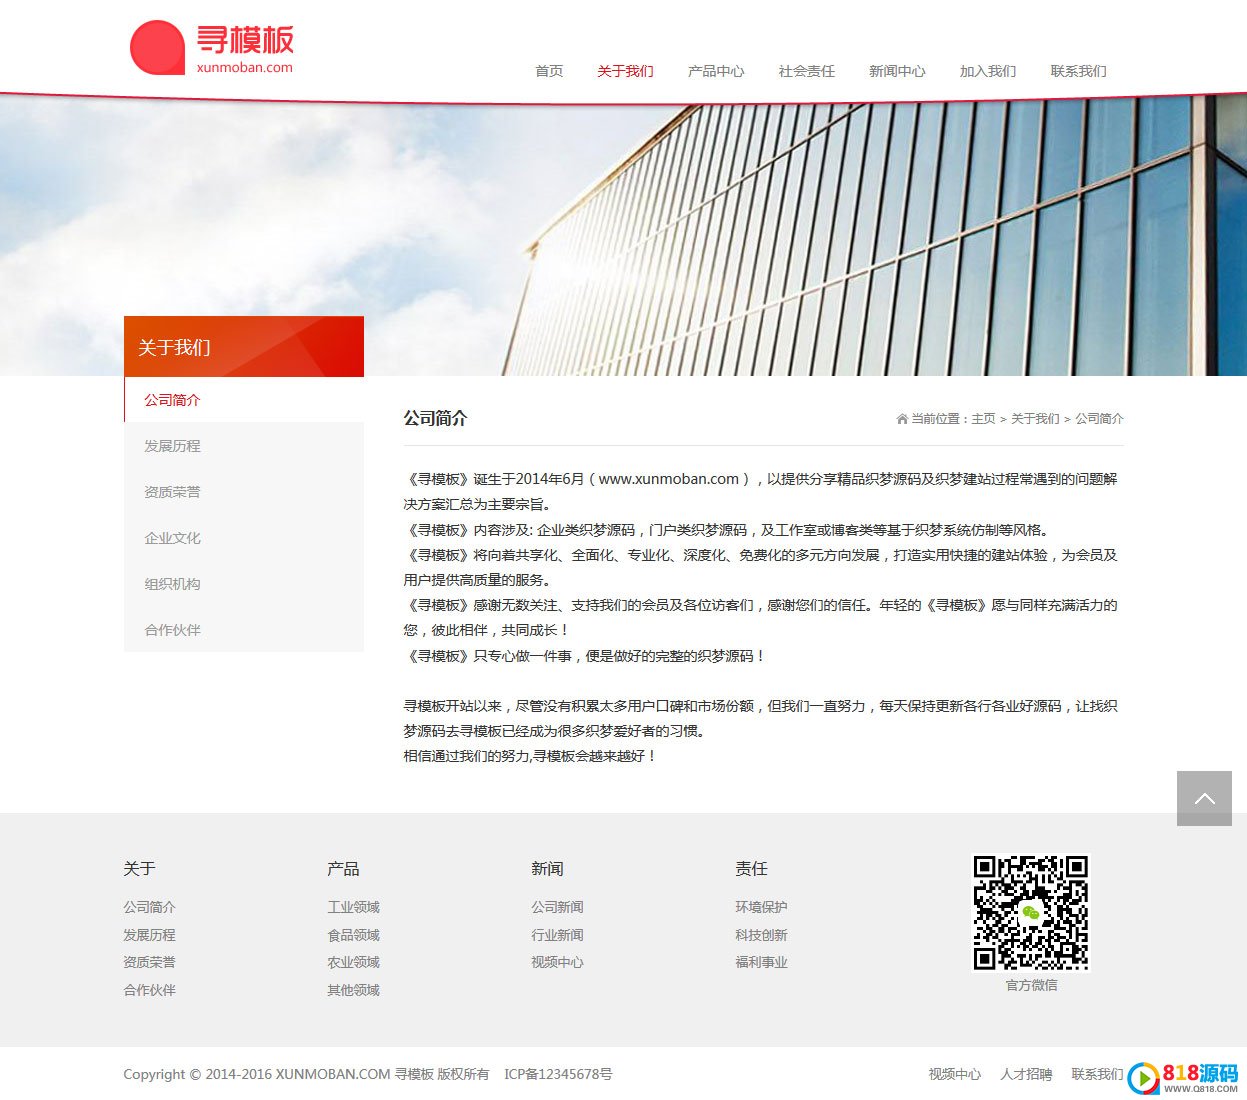1247x1100 pixels.
Task: Open the 其他领域 footer link
Action: pos(354,990)
